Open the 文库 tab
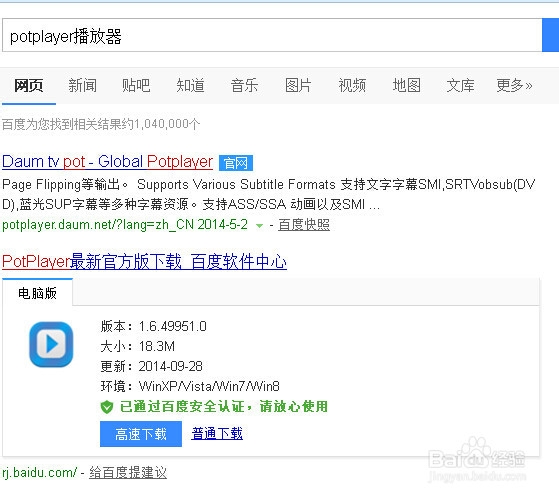 point(460,86)
